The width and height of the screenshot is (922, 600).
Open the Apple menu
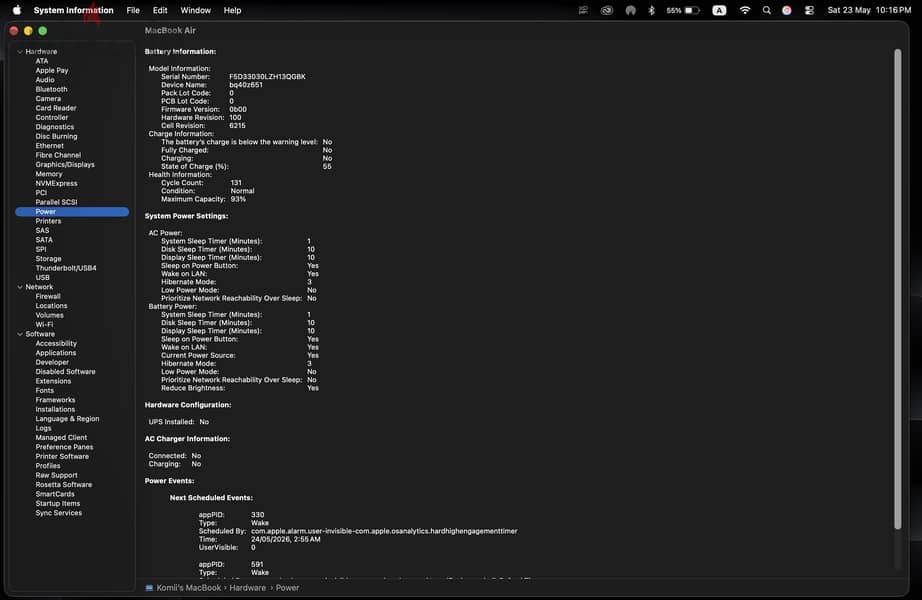(17, 10)
